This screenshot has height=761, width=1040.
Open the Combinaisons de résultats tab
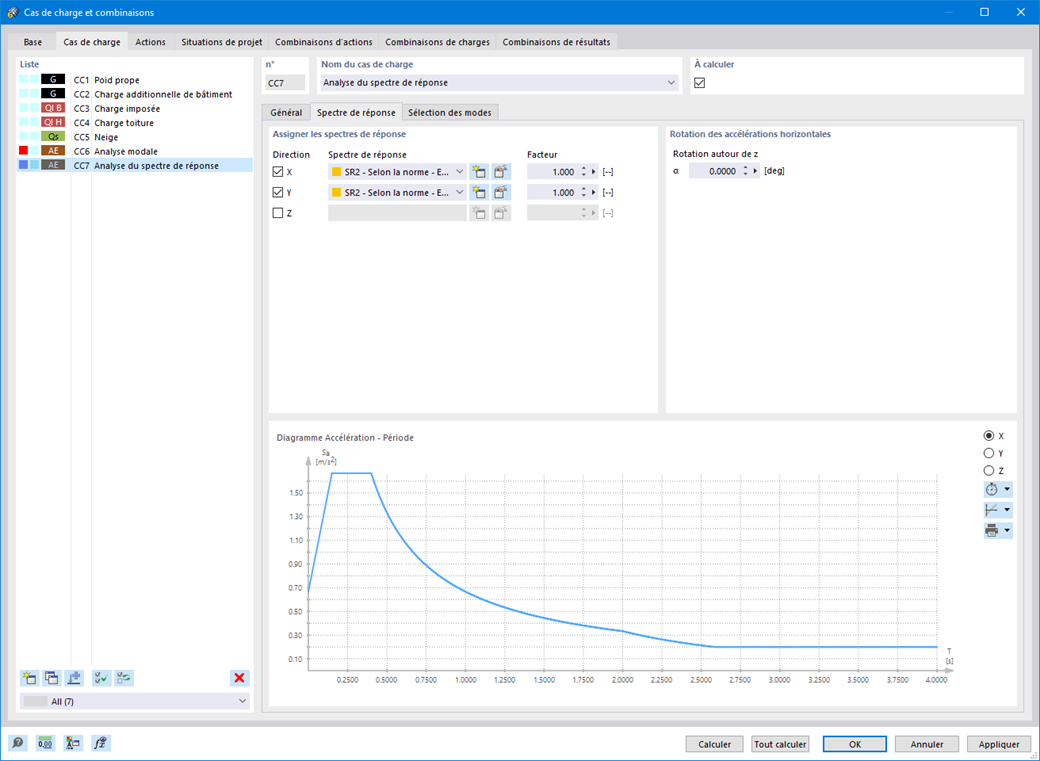click(556, 42)
